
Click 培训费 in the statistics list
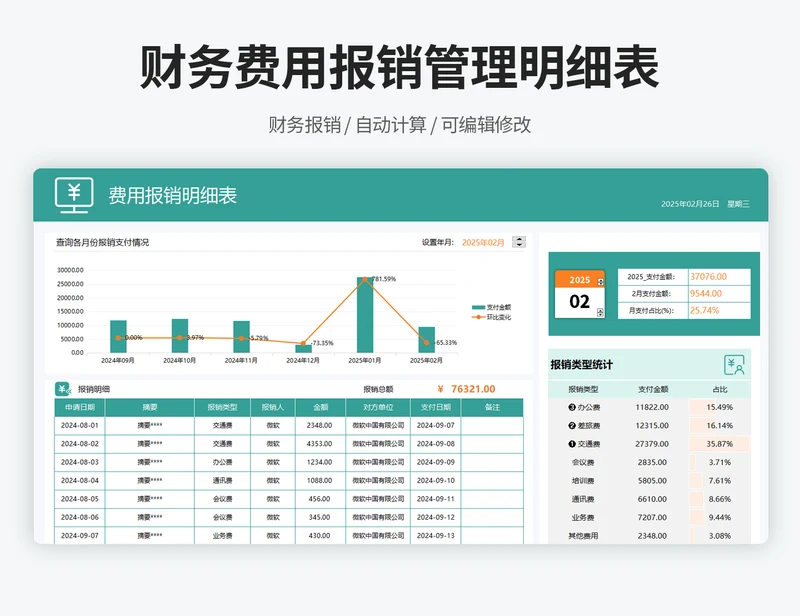[583, 481]
